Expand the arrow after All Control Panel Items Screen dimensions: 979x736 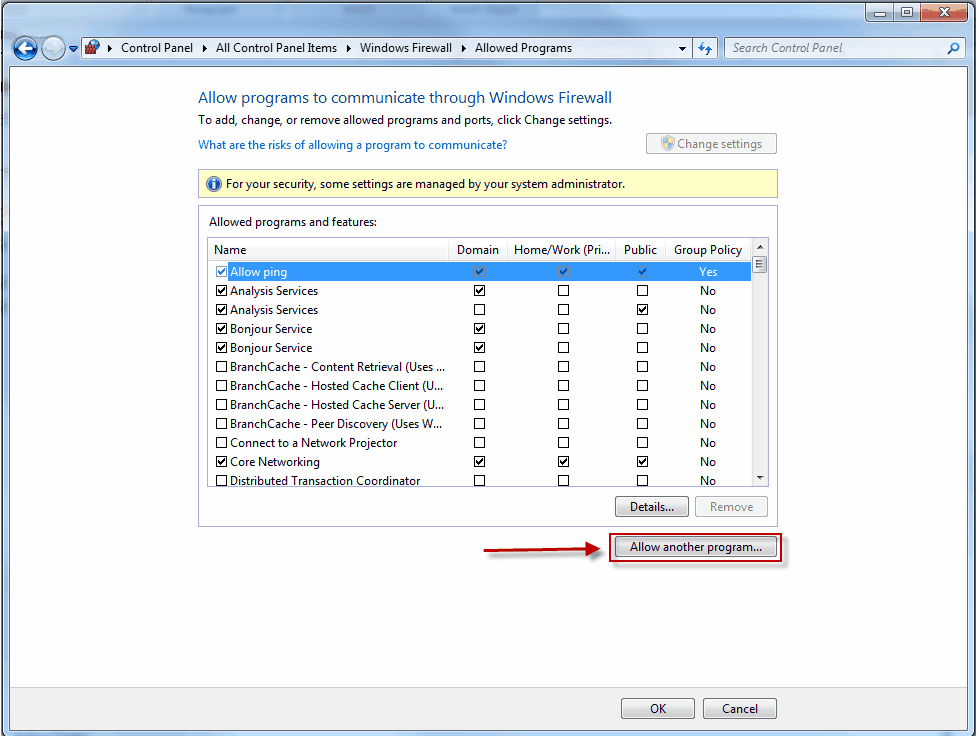(348, 48)
